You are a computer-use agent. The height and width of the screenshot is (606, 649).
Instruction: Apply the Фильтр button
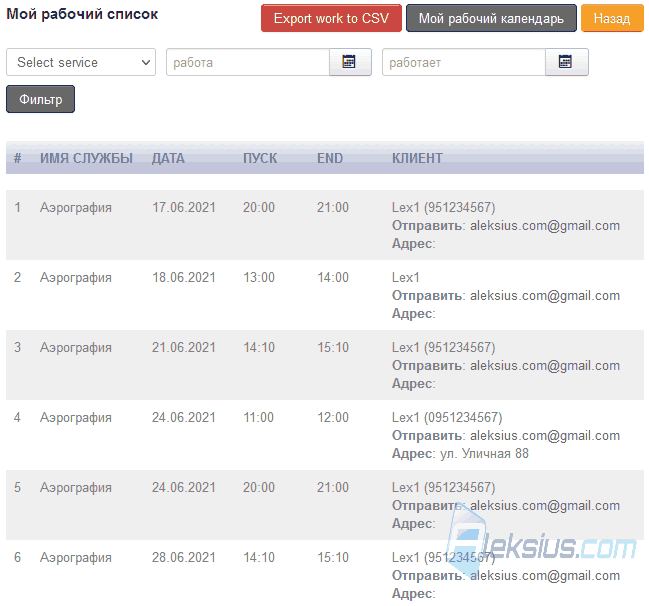[41, 99]
